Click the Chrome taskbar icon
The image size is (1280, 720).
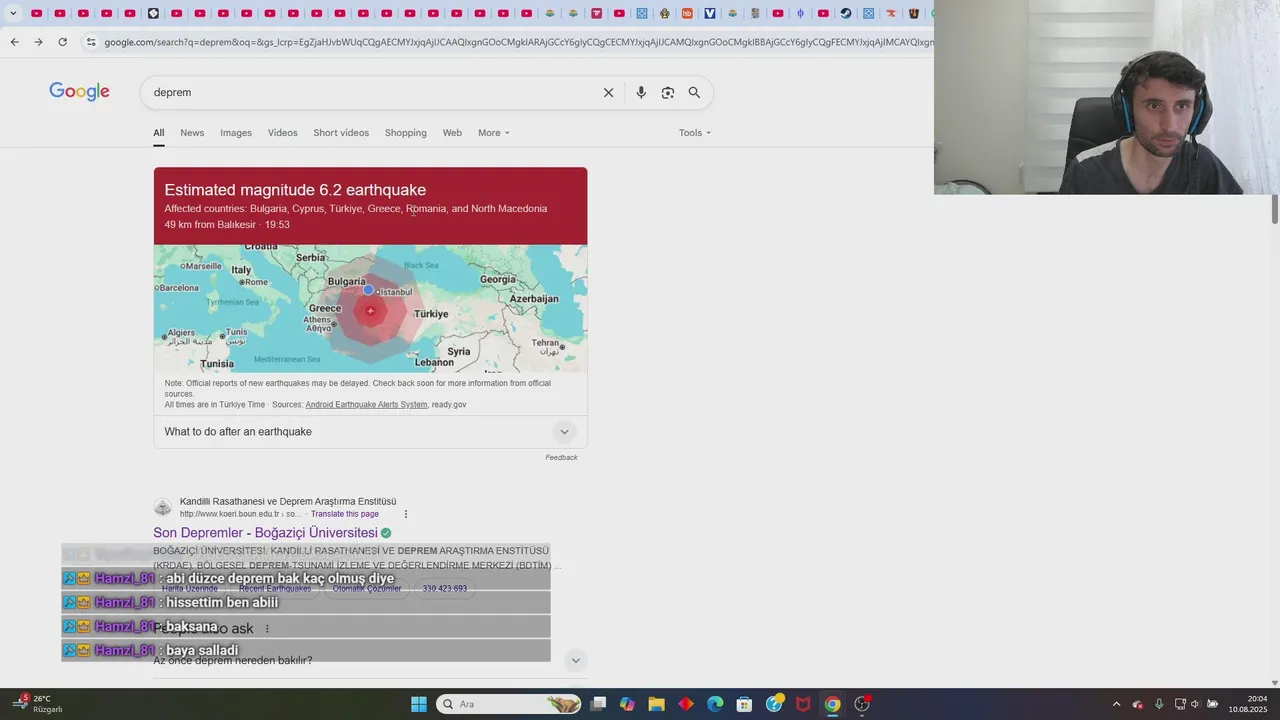click(832, 704)
